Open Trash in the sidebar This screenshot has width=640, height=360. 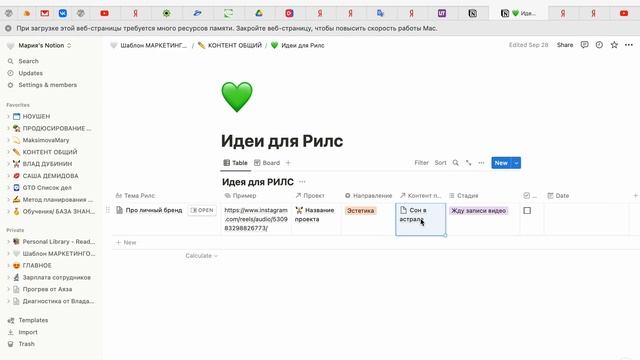point(27,344)
